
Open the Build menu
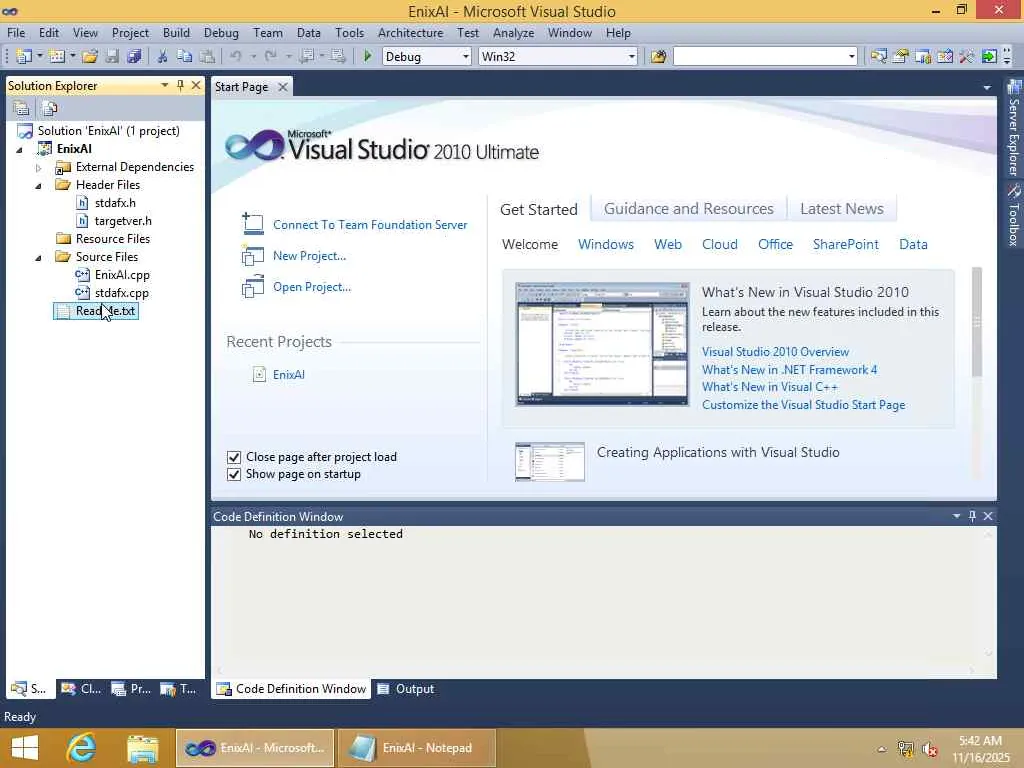[176, 33]
